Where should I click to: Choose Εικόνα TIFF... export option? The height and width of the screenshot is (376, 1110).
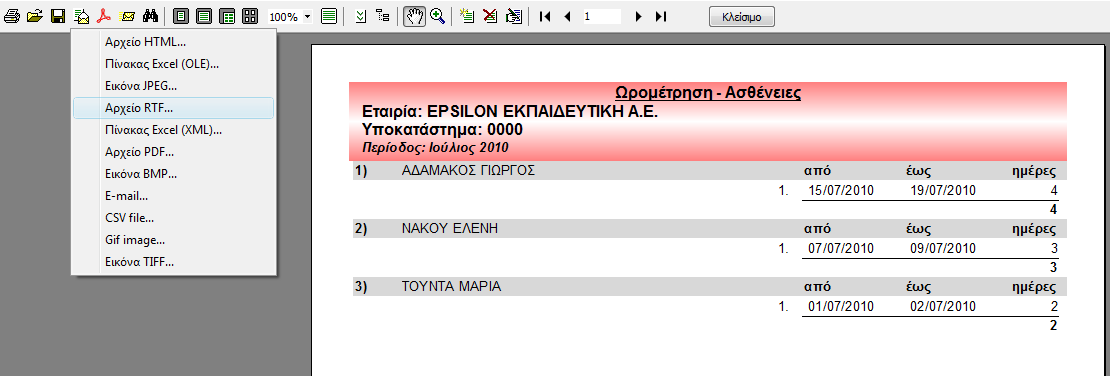[x=173, y=261]
